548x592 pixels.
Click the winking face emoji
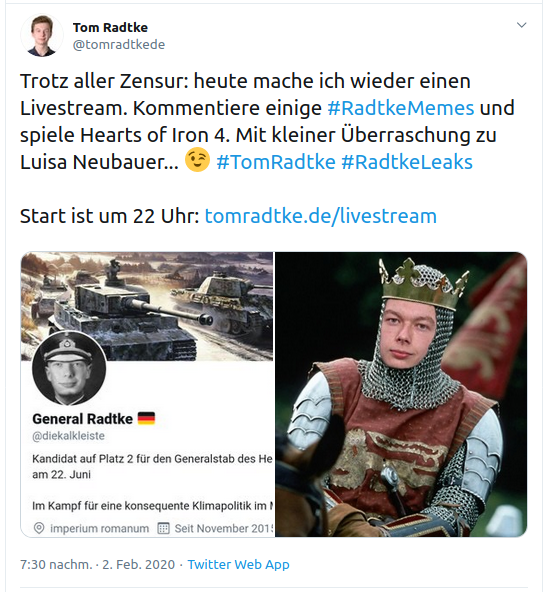tap(197, 160)
